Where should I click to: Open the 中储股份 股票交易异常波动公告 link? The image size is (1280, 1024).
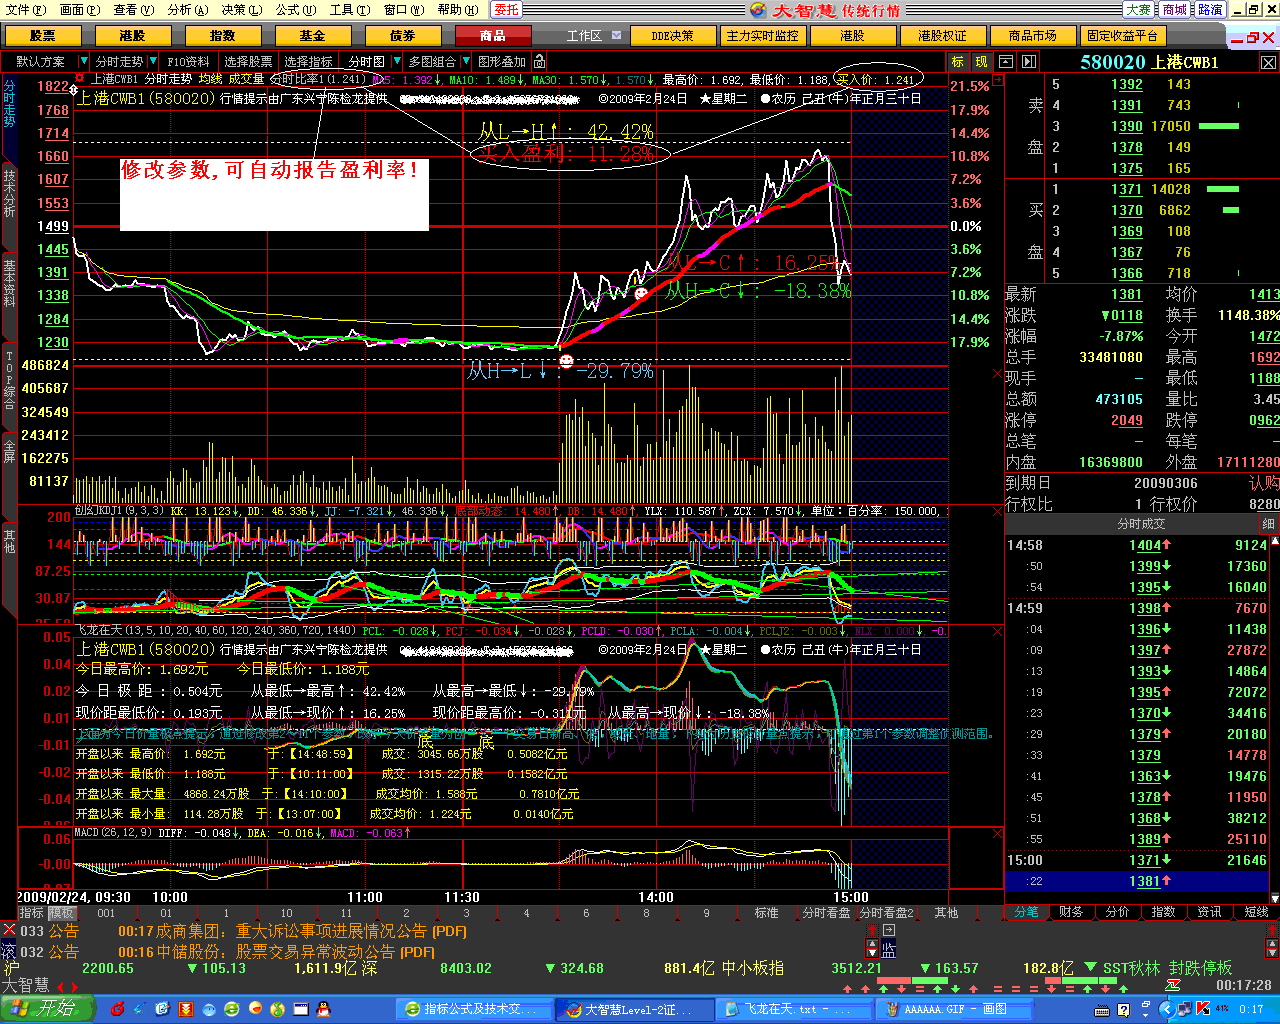click(x=276, y=952)
